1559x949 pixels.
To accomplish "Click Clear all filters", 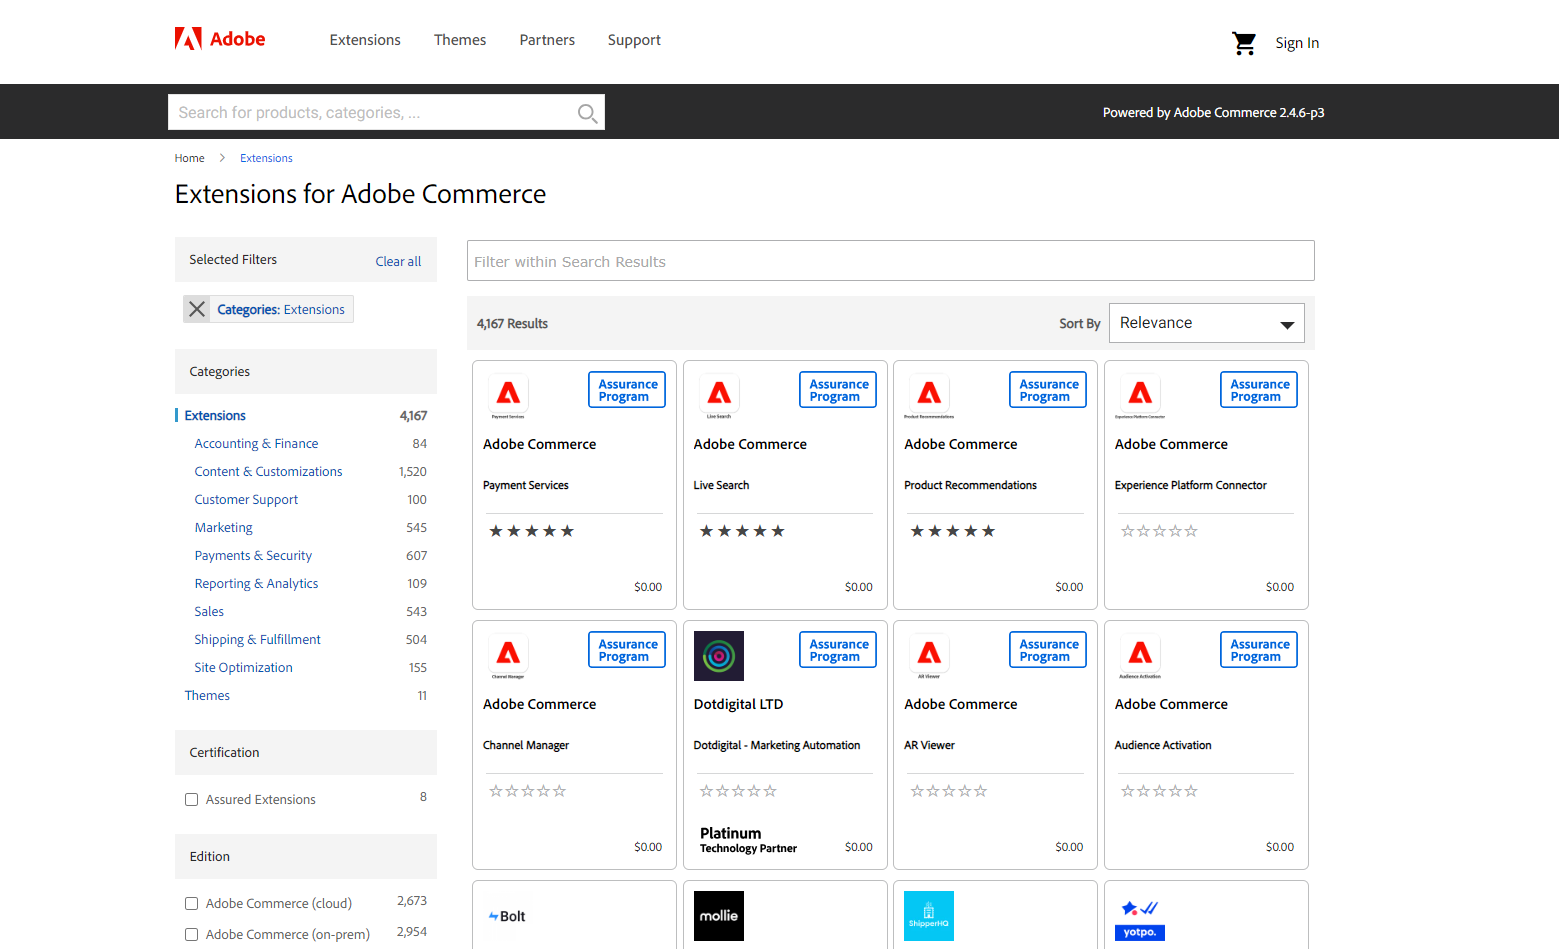I will coord(398,261).
